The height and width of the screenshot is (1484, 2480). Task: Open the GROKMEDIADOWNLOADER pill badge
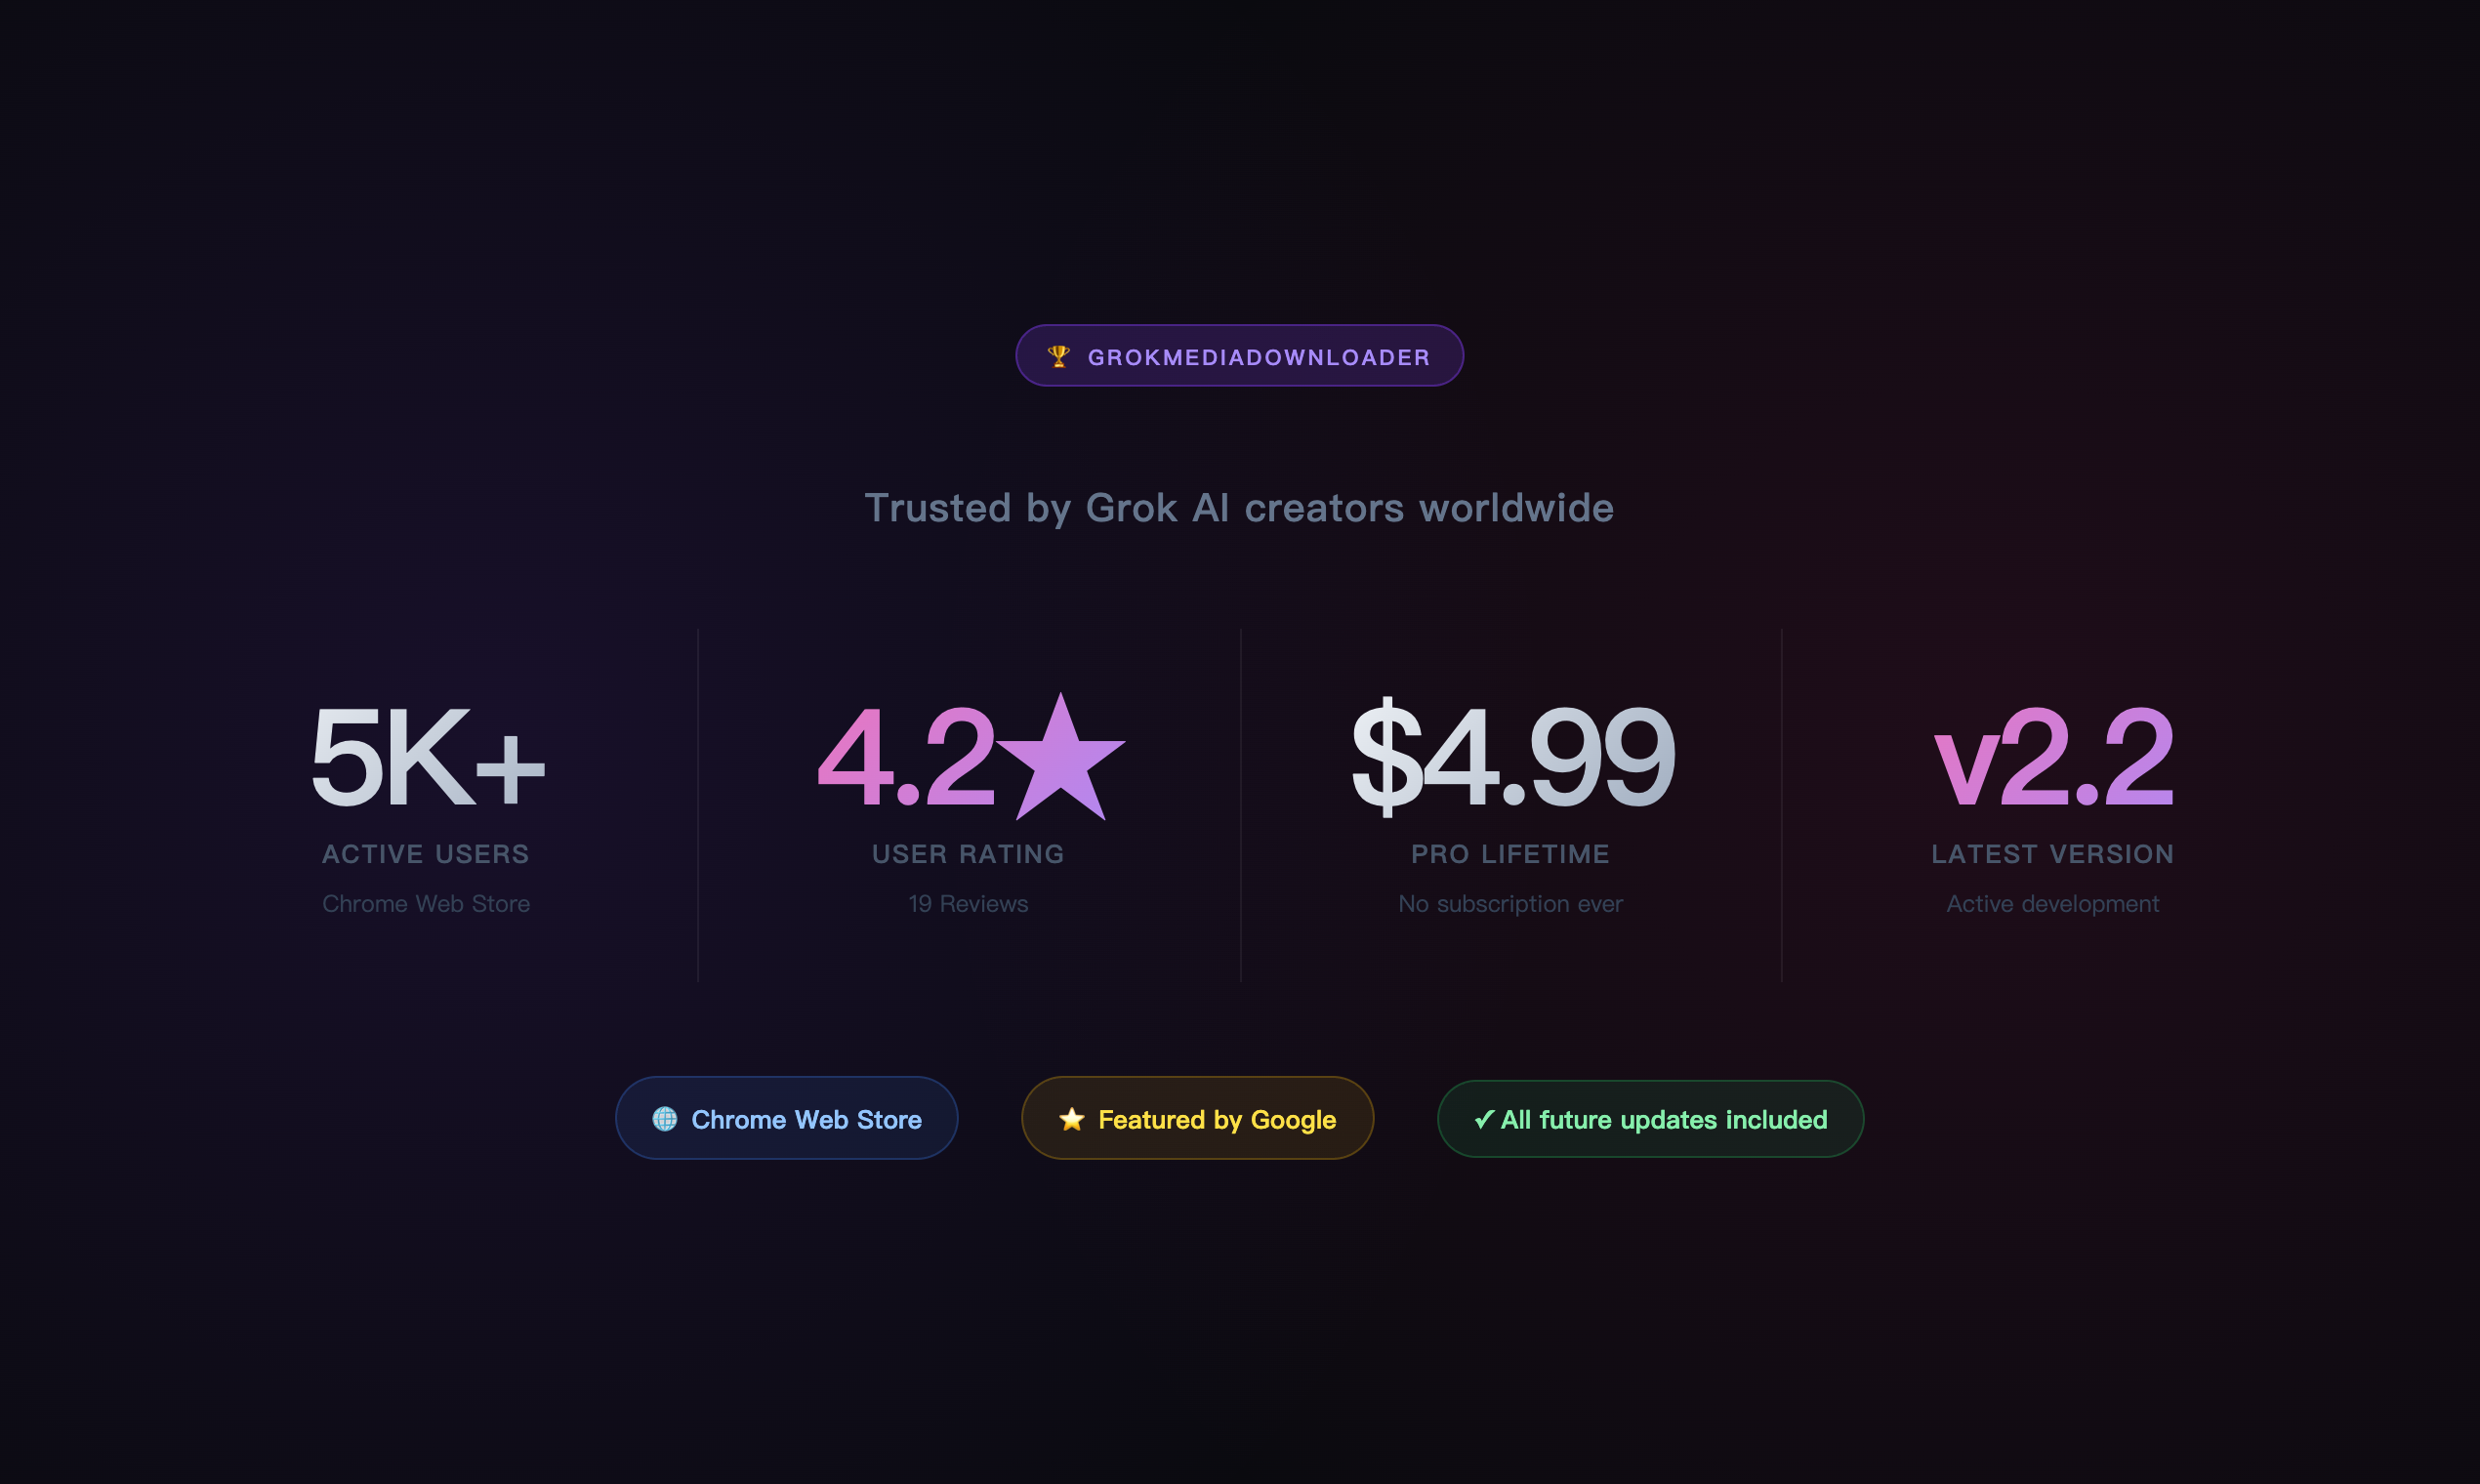pos(1240,355)
